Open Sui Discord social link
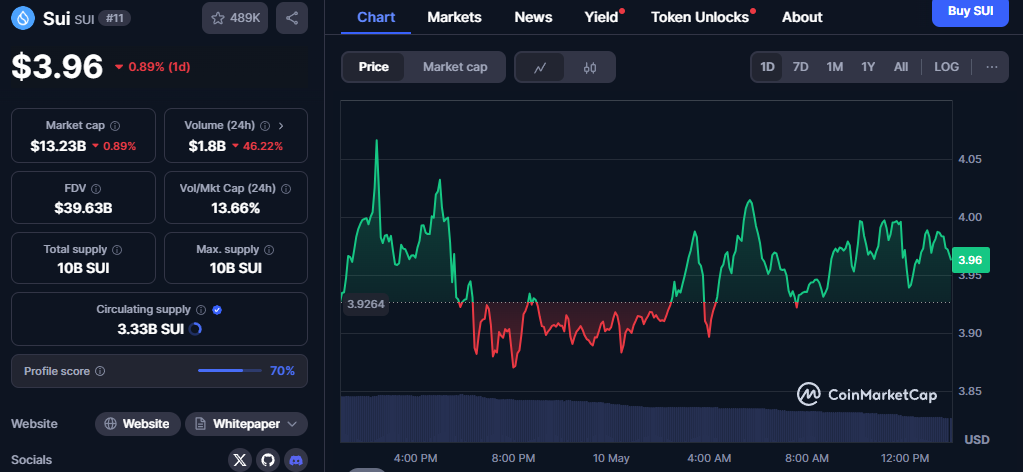The height and width of the screenshot is (472, 1023). (295, 460)
